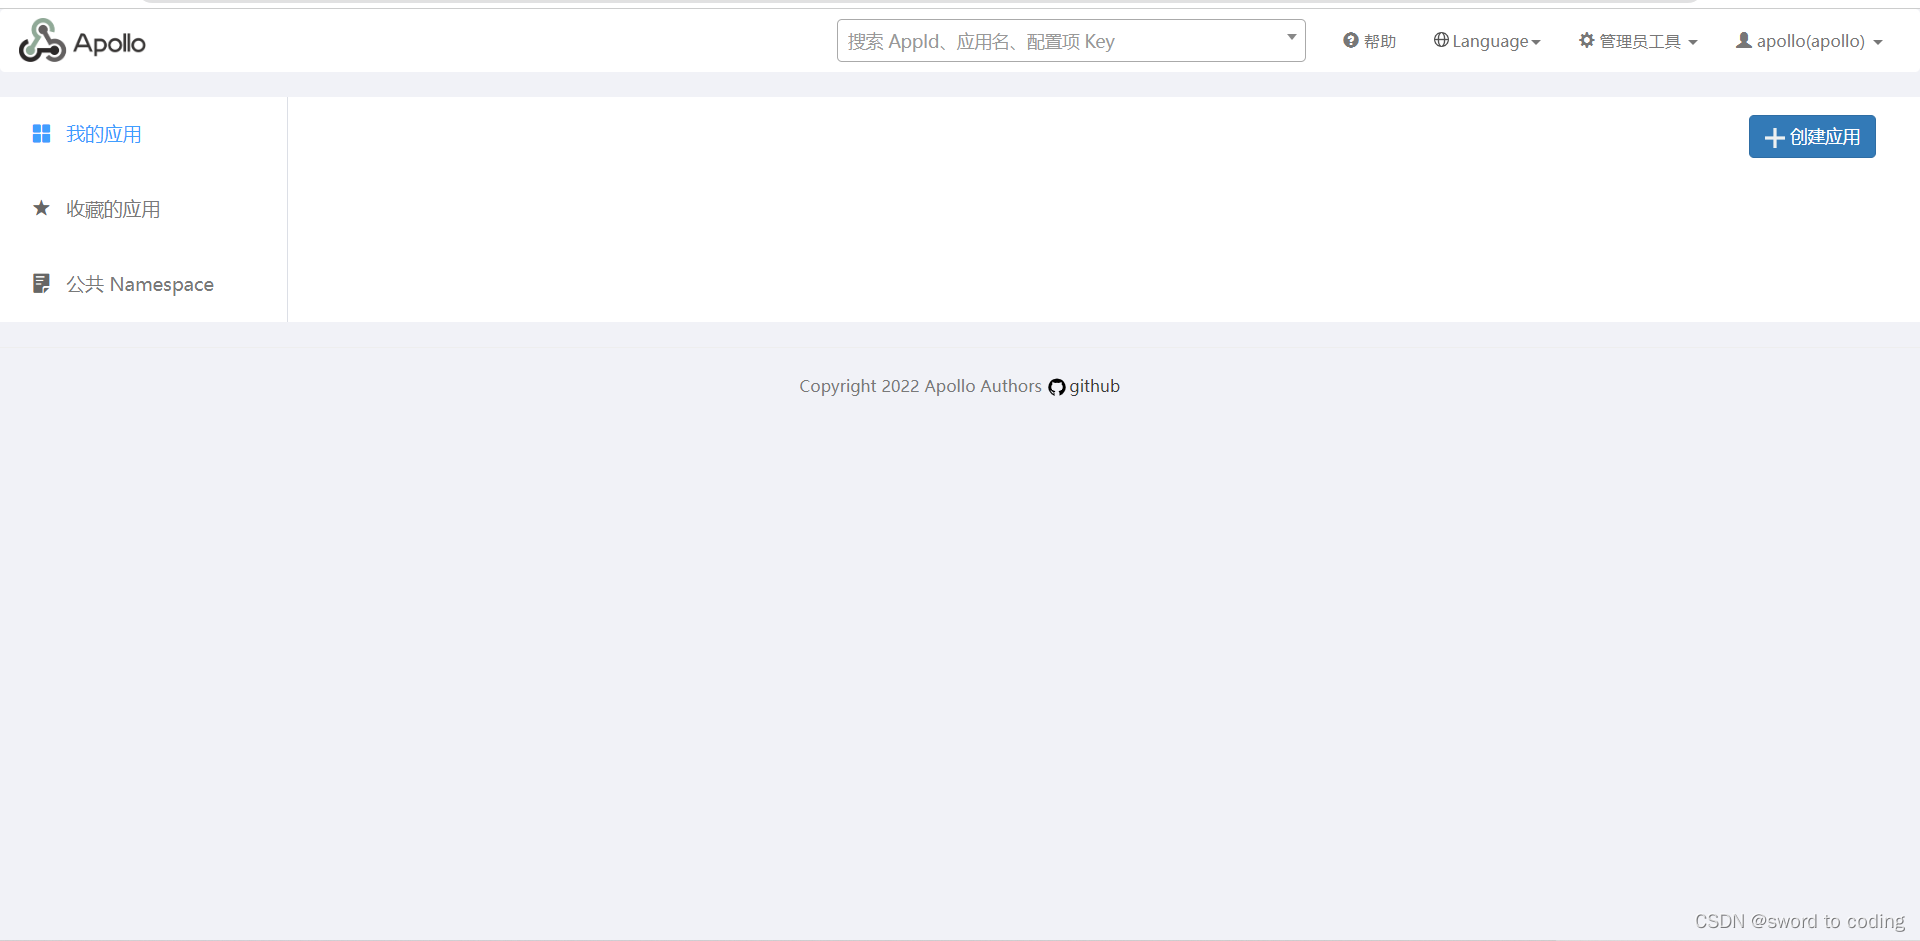1920x941 pixels.
Task: Select 我的应用 in the sidebar
Action: 104,134
